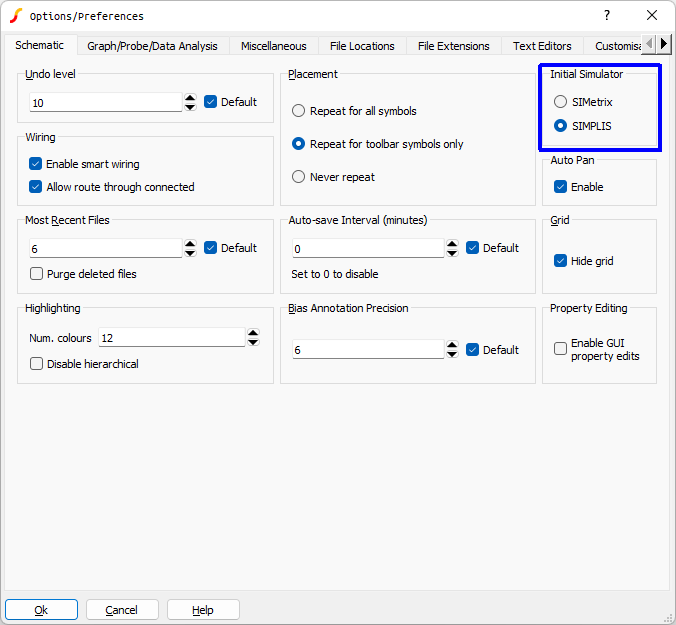Click the Cancel button
The image size is (676, 625).
pos(122,610)
